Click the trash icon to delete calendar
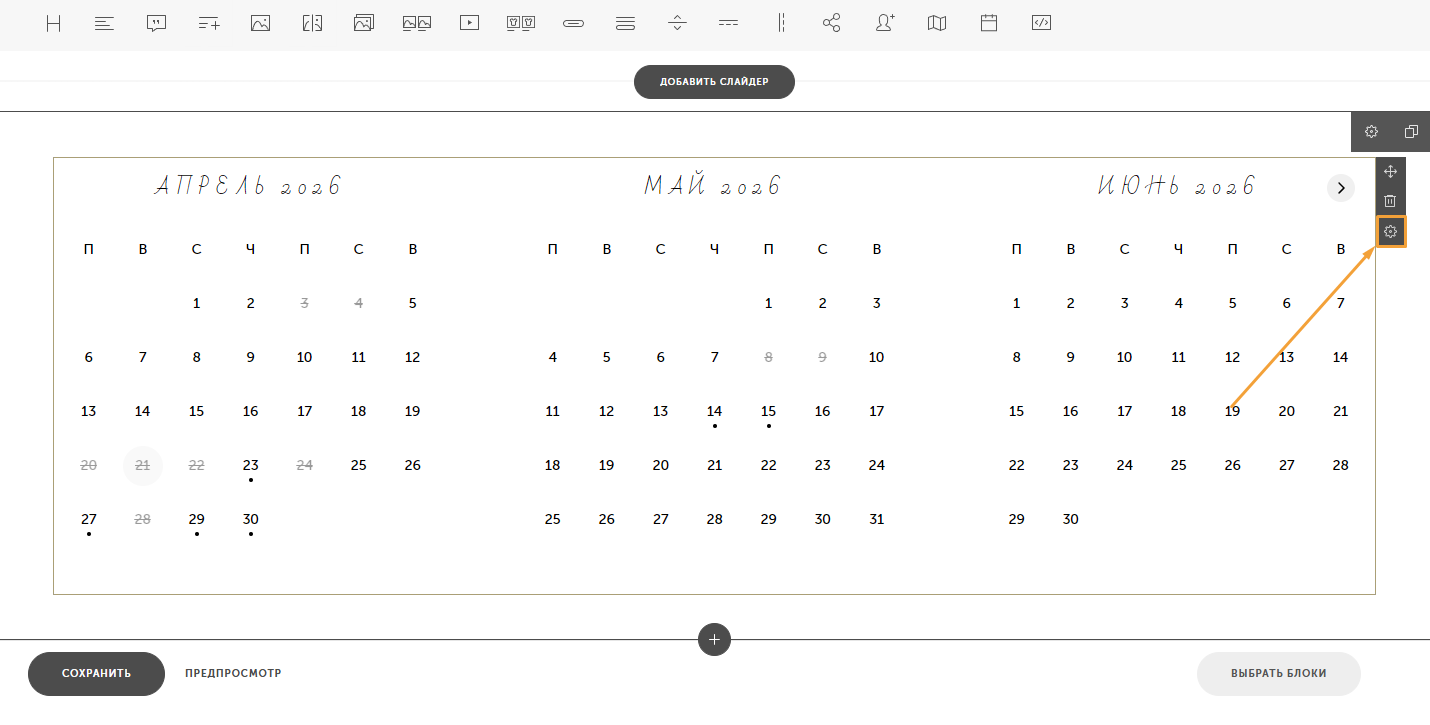 [1390, 201]
